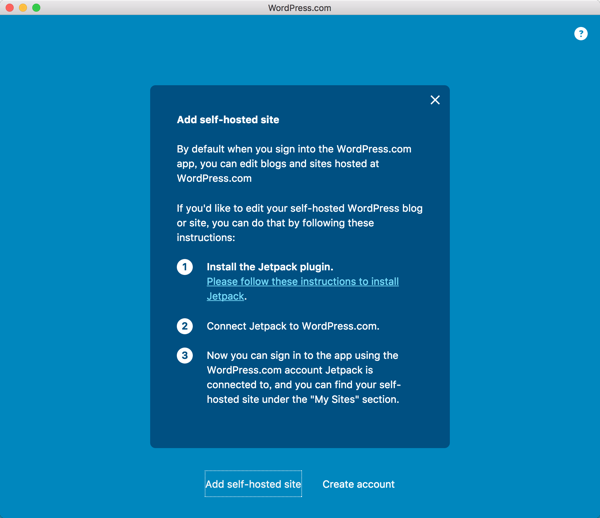Open the help question mark icon
Image resolution: width=600 pixels, height=518 pixels.
(580, 34)
